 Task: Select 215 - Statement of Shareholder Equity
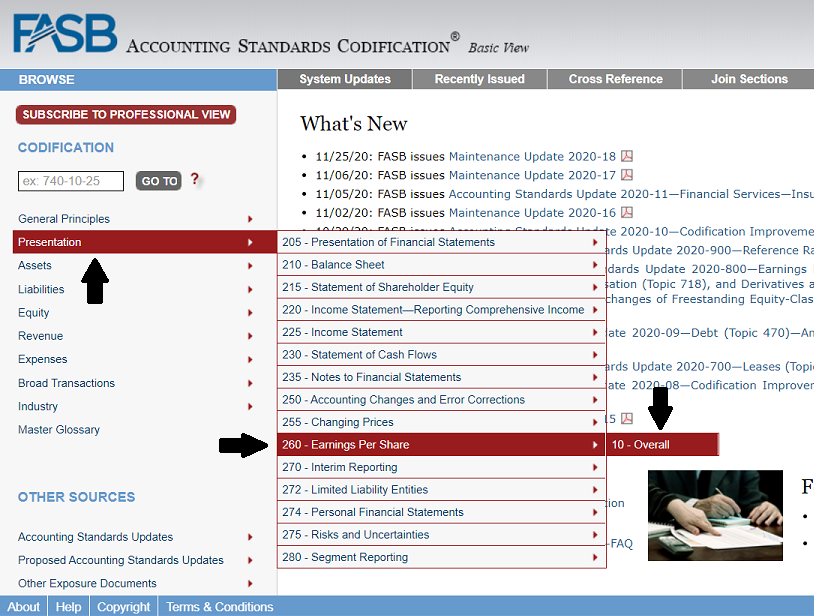pos(441,287)
